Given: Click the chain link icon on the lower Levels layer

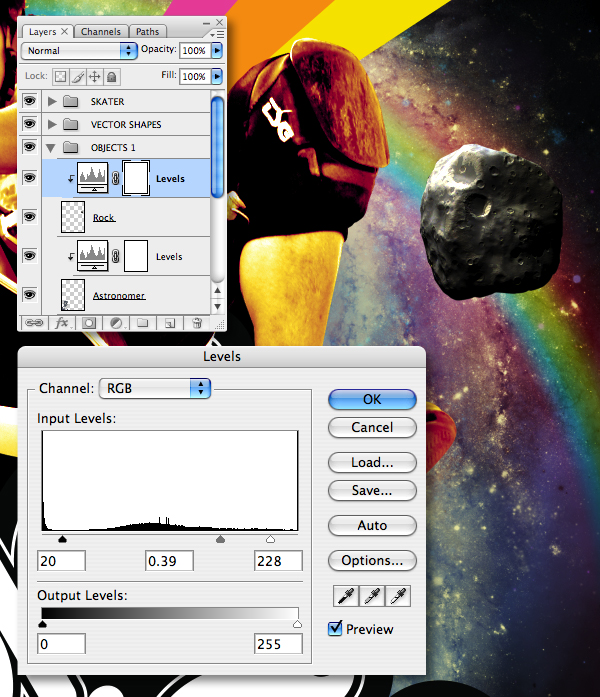Looking at the screenshot, I should [x=116, y=256].
